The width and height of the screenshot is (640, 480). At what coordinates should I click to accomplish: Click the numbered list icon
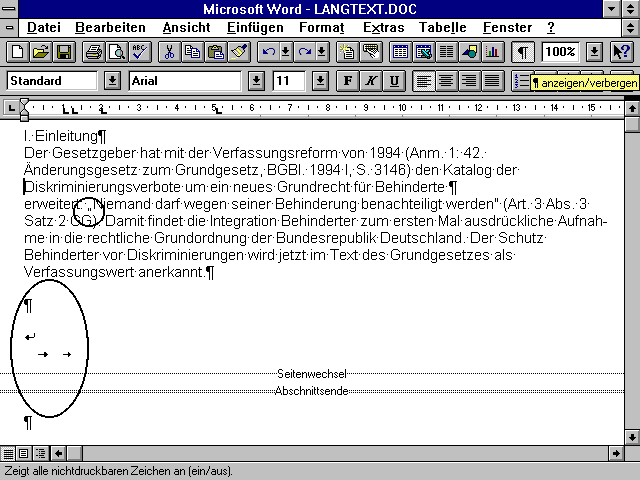pos(522,81)
